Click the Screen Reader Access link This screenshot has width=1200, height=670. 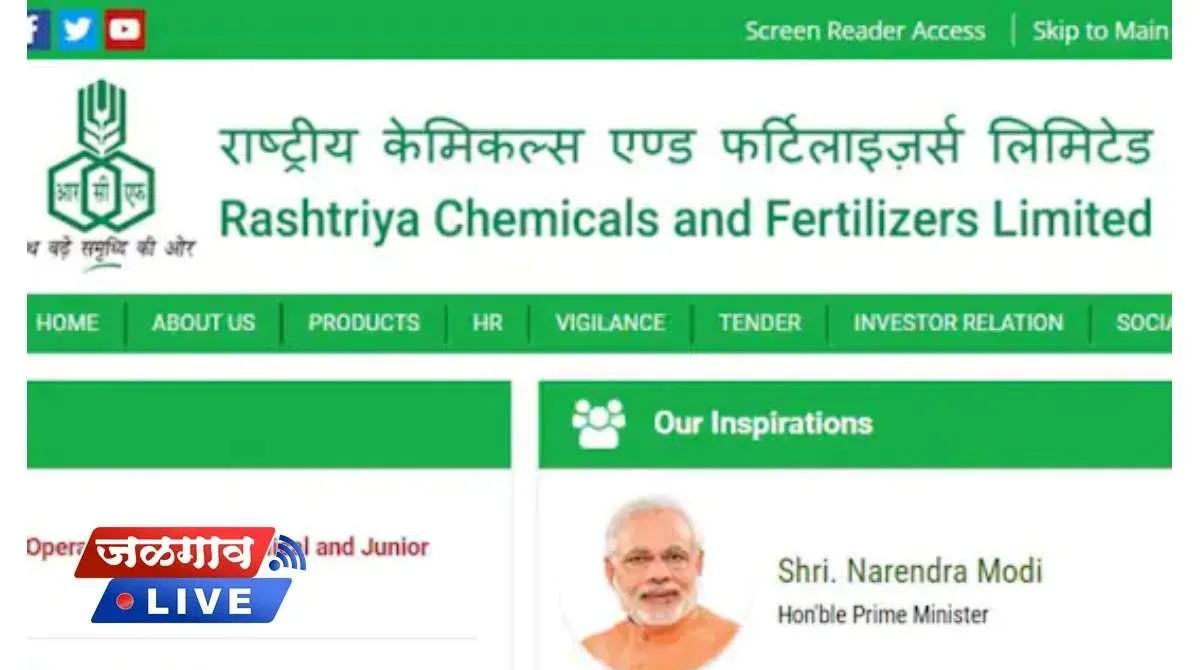tap(865, 31)
